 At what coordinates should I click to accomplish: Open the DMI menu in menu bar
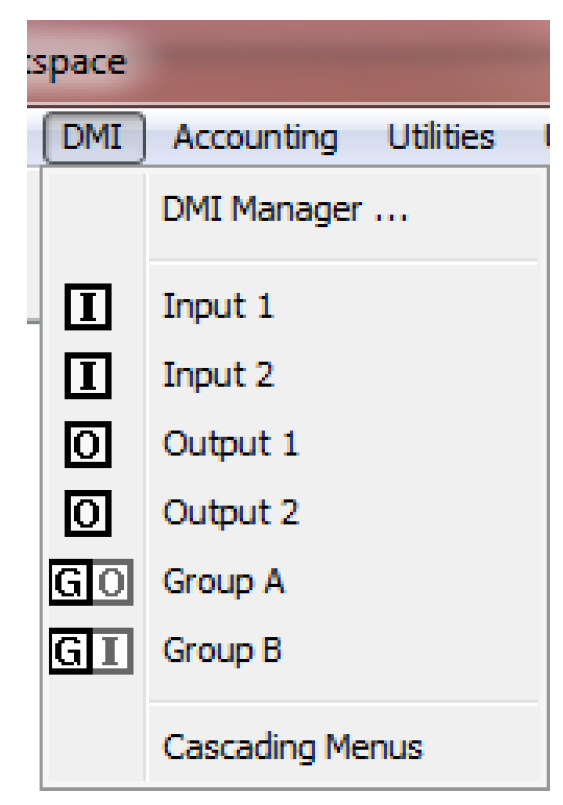click(94, 138)
